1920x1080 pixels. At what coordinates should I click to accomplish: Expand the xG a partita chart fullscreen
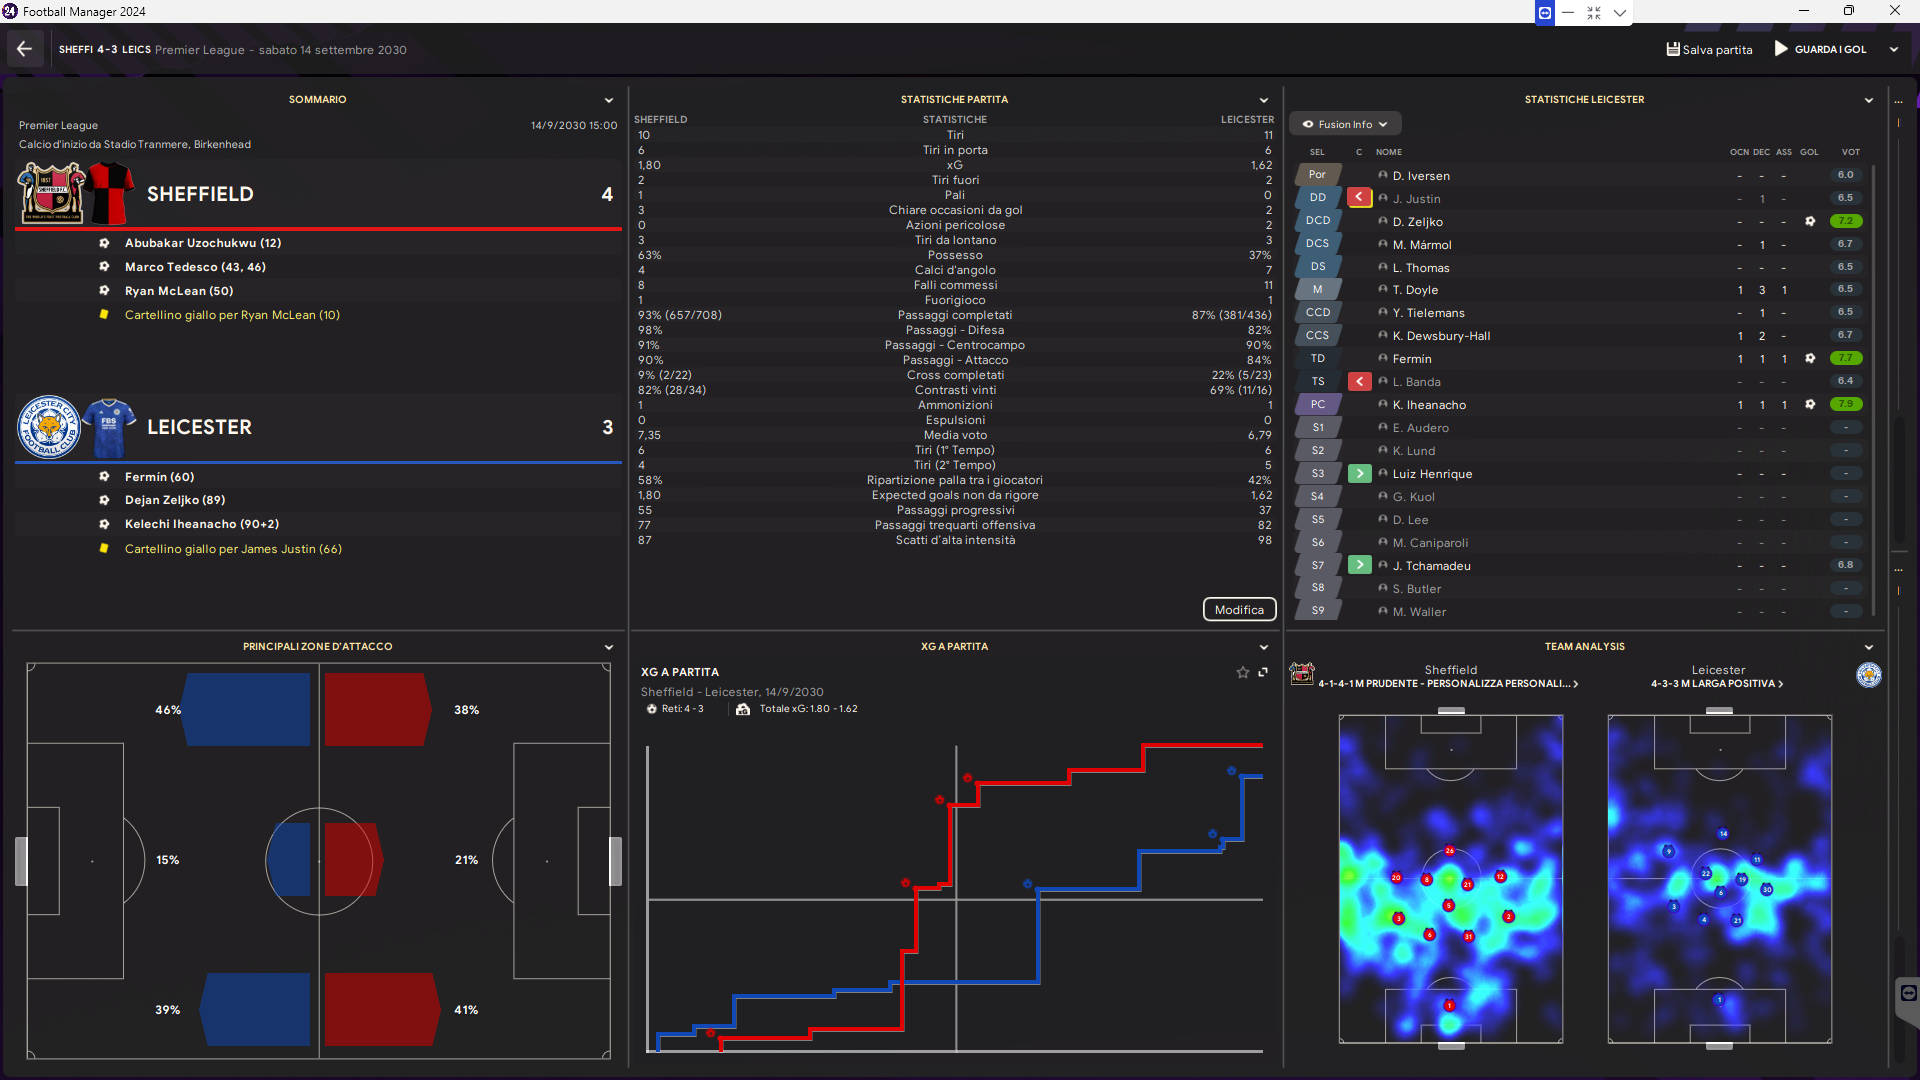click(x=1263, y=672)
